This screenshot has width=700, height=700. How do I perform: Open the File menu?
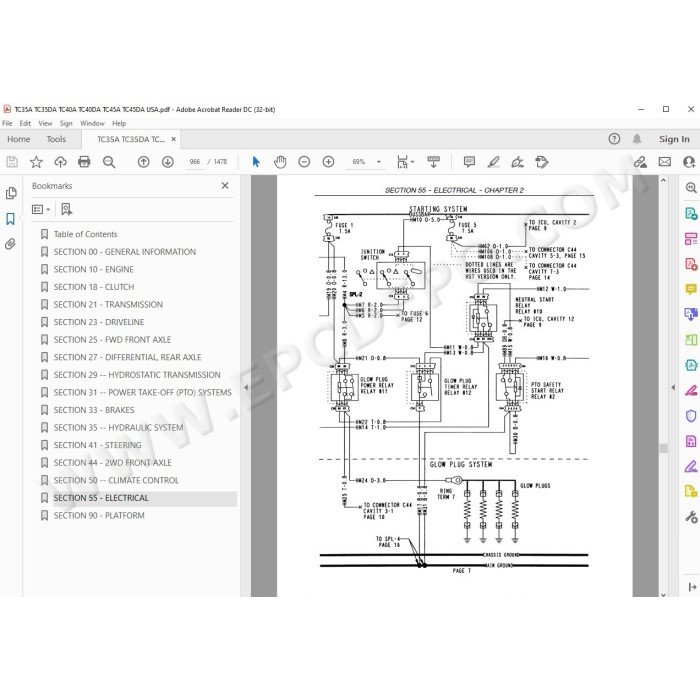click(7, 123)
